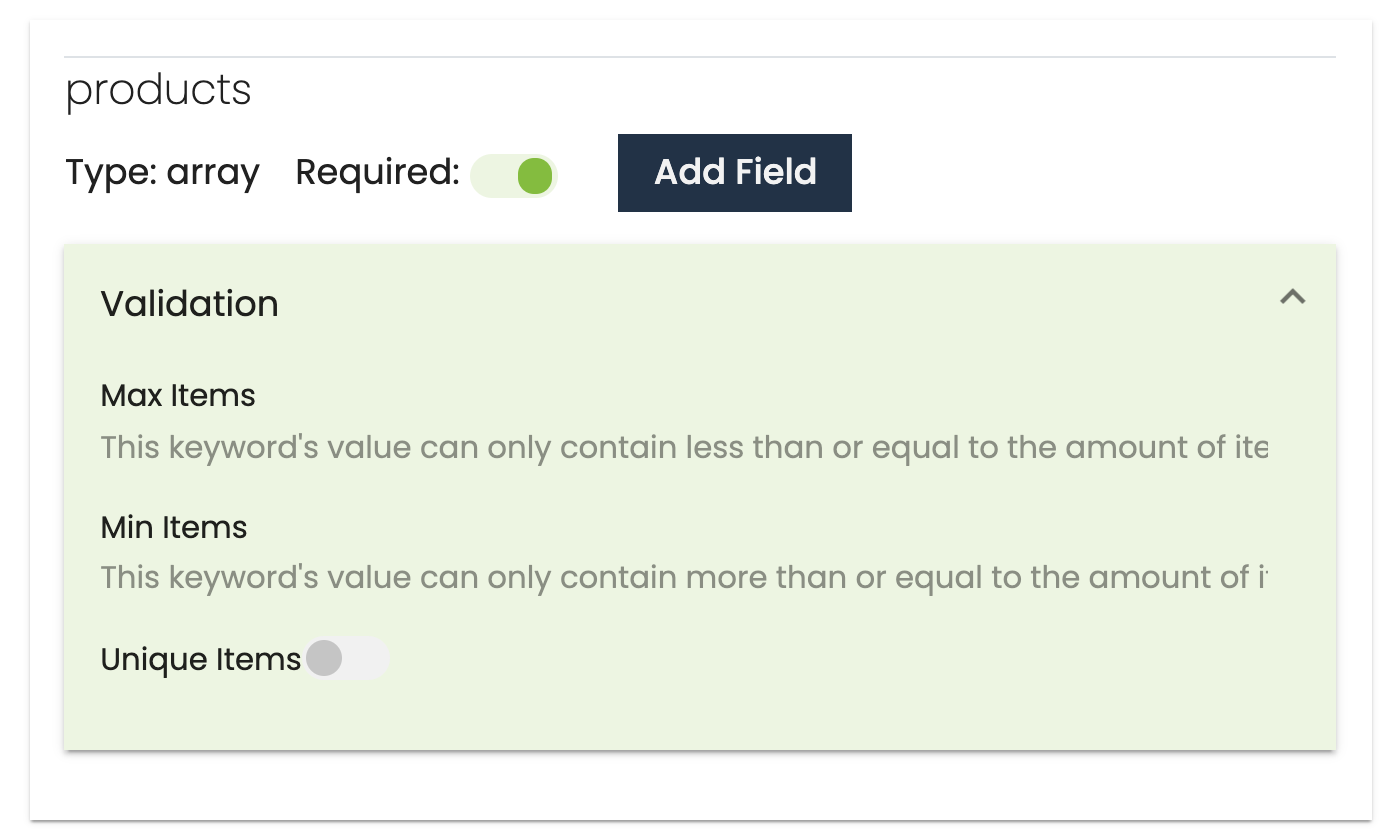Click the Required: label text
Image resolution: width=1398 pixels, height=840 pixels.
pyautogui.click(x=377, y=173)
